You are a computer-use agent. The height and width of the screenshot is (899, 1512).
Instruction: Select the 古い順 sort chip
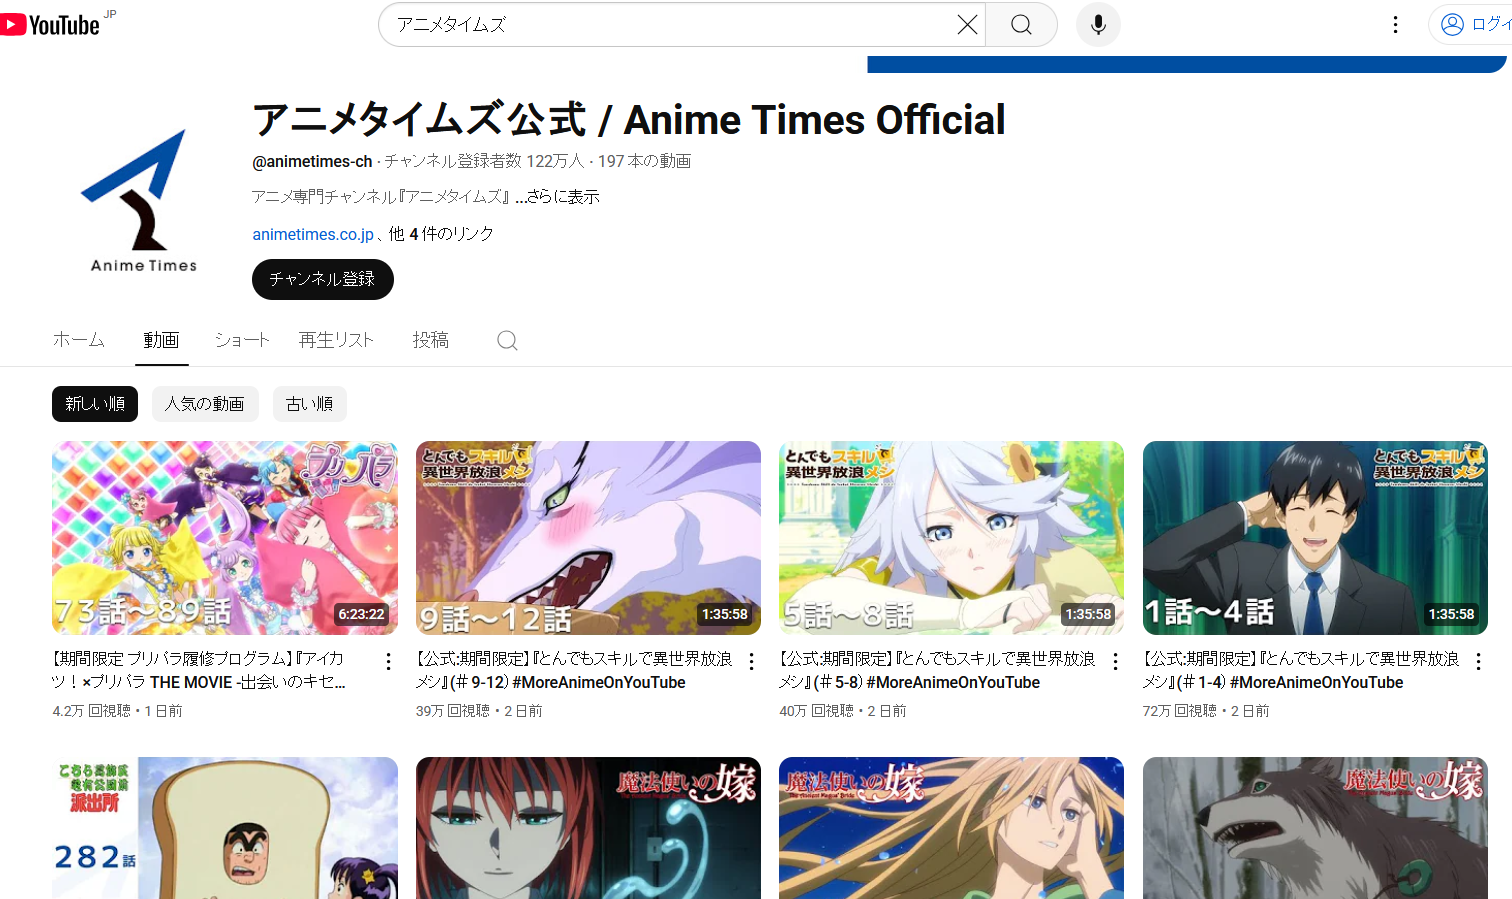point(309,404)
